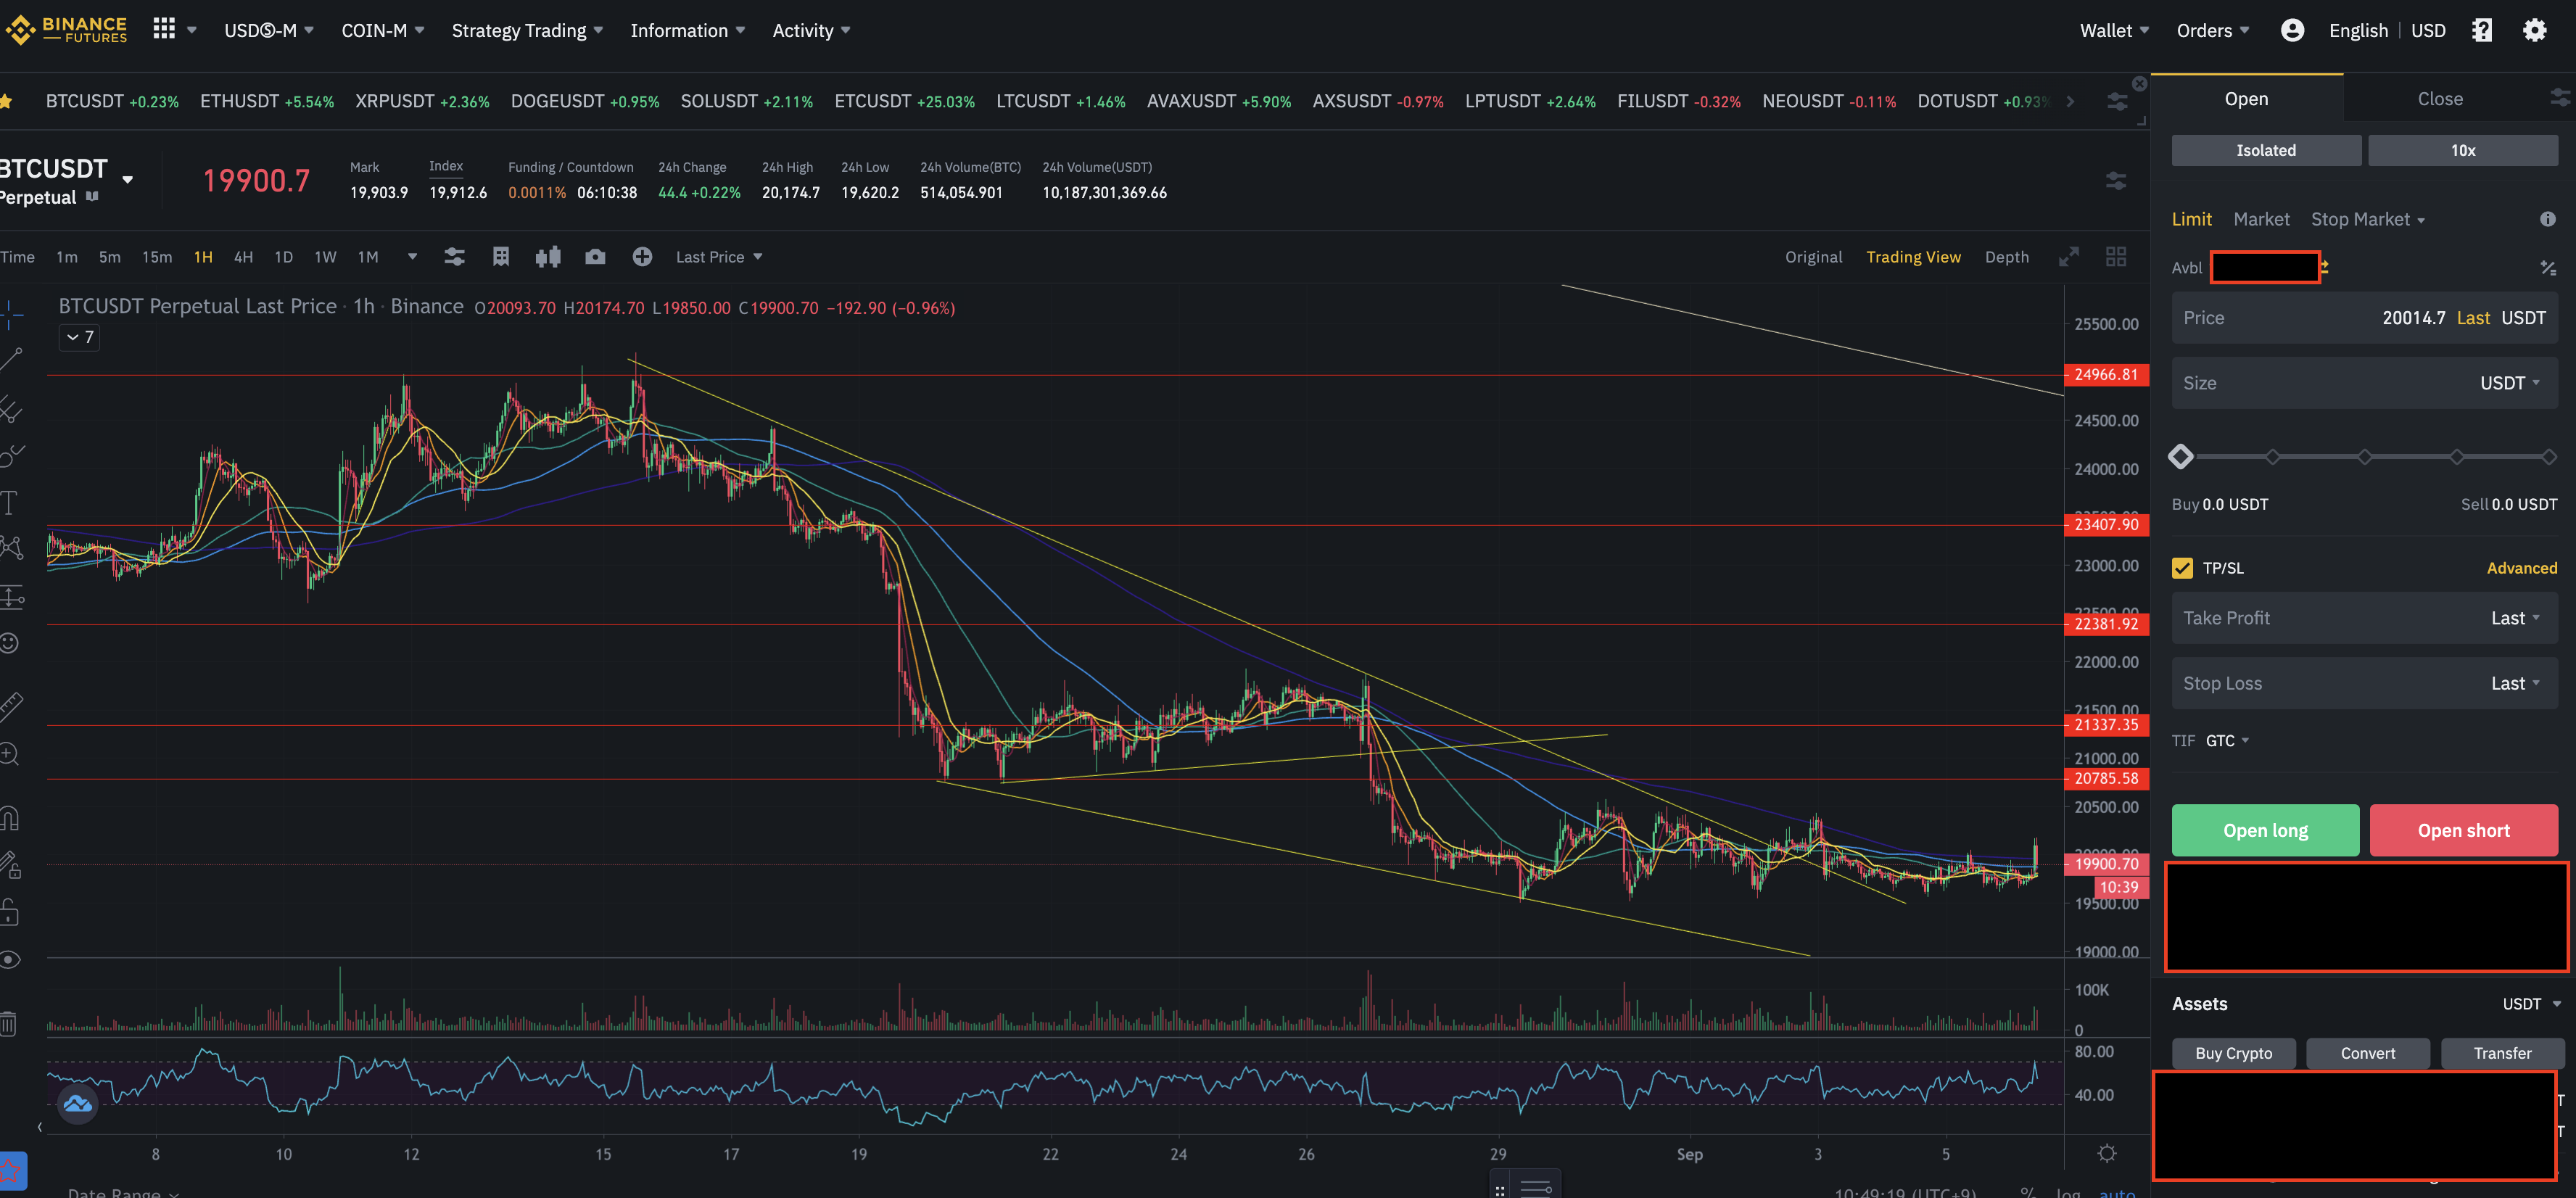Click the Open long button
Screen dimensions: 2576x1198
(2264, 830)
